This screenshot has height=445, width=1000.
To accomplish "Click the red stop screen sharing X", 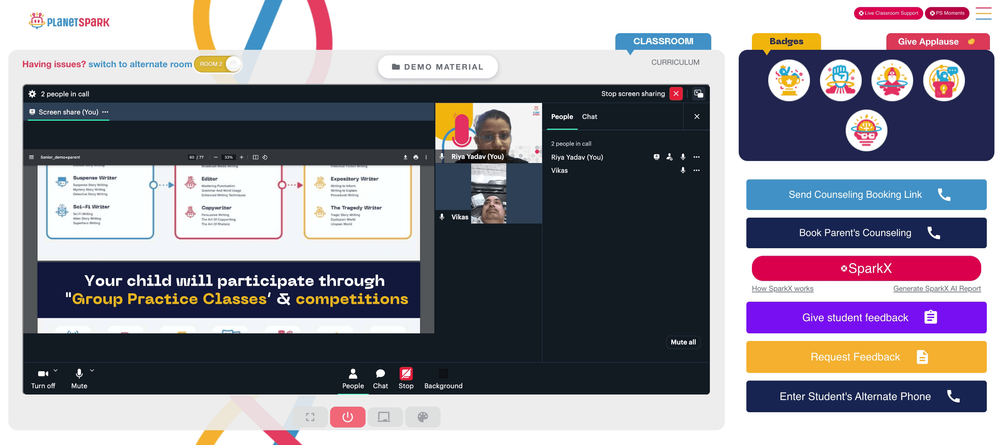I will [x=676, y=94].
